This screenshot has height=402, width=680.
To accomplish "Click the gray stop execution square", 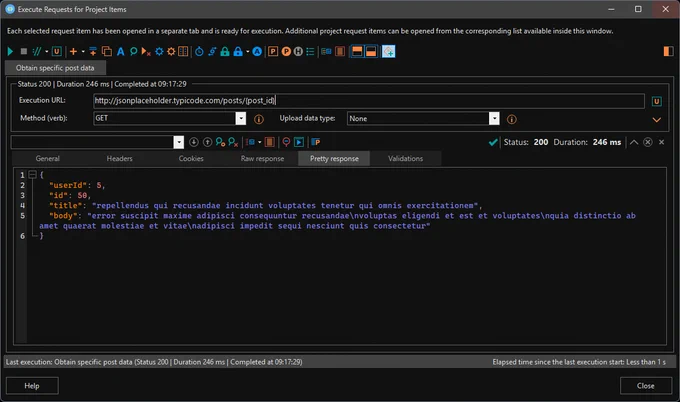I will click(24, 52).
